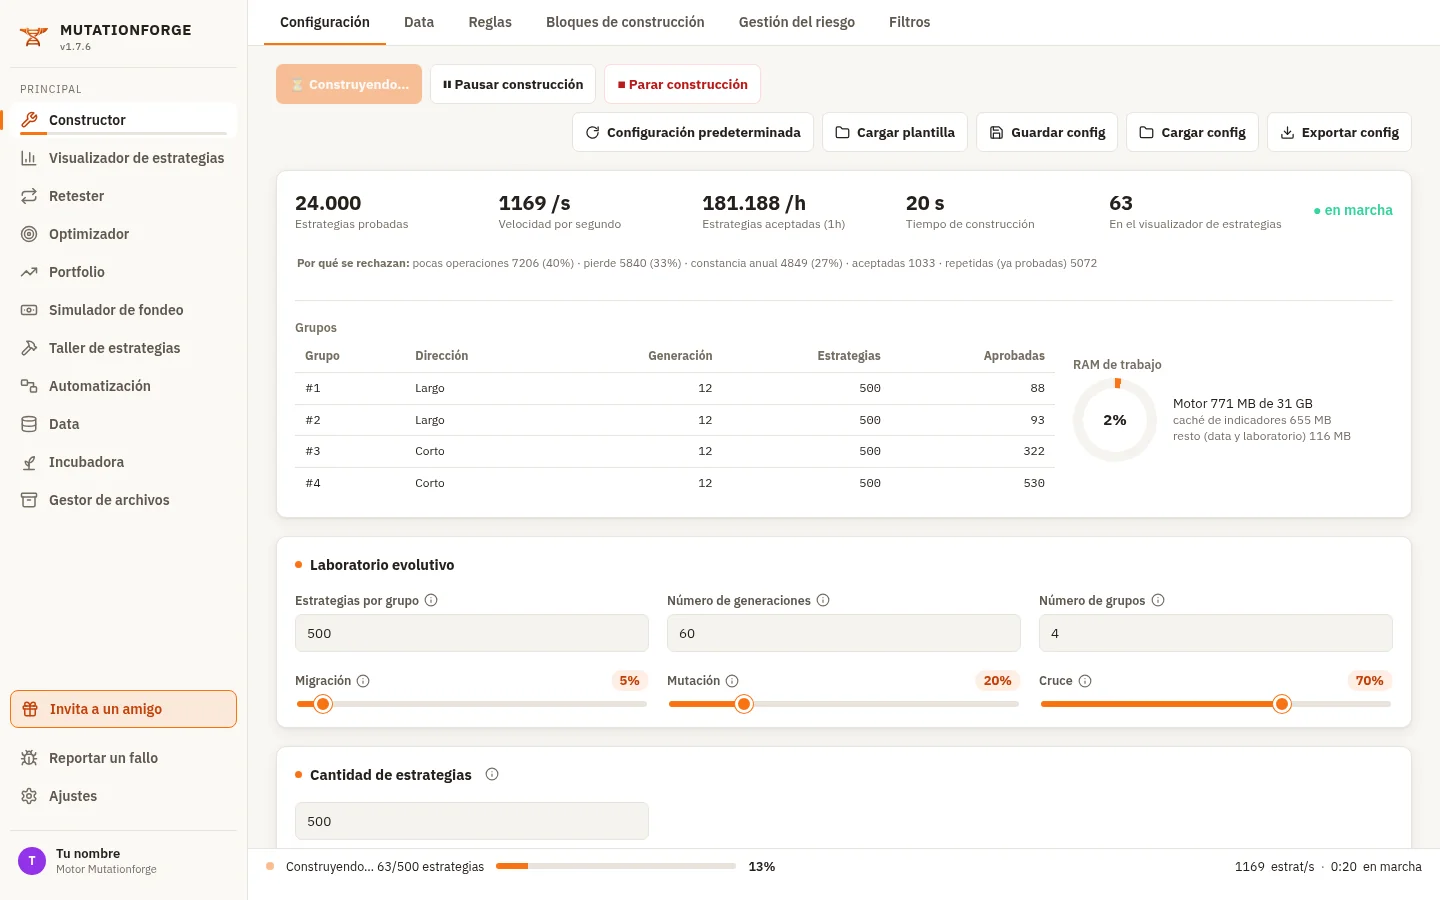Click the Gestor de archivos archive icon
Image resolution: width=1440 pixels, height=900 pixels.
pyautogui.click(x=29, y=500)
